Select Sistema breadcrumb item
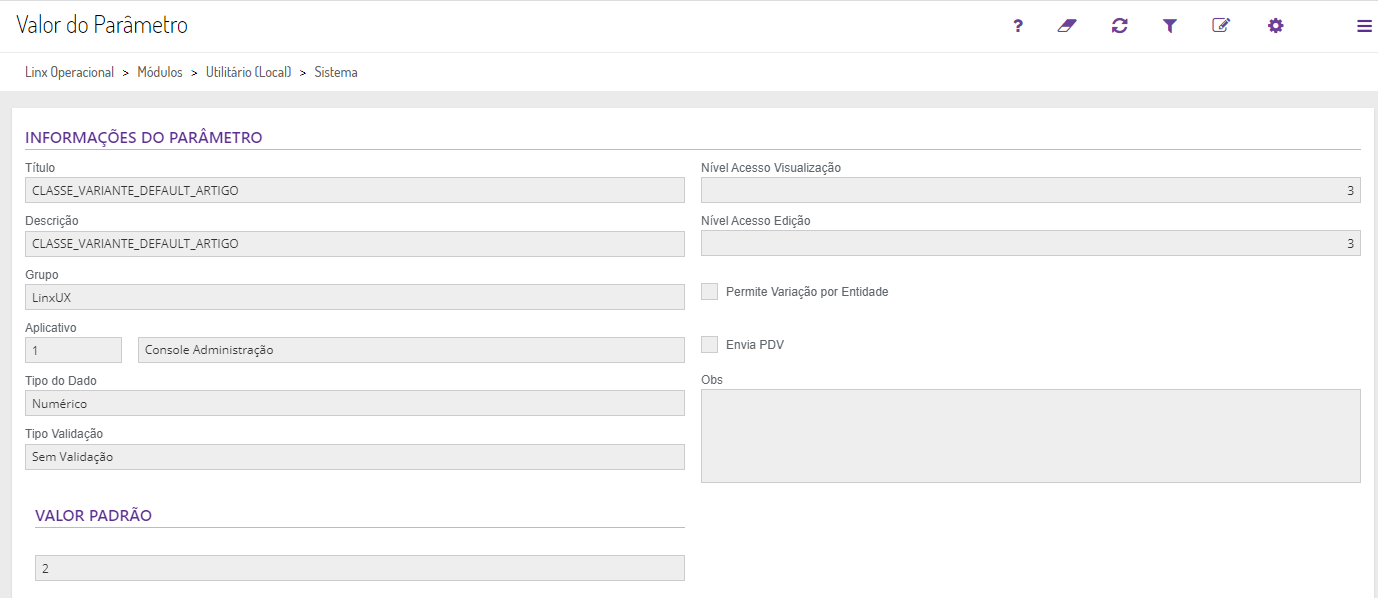The height and width of the screenshot is (598, 1378). point(336,73)
